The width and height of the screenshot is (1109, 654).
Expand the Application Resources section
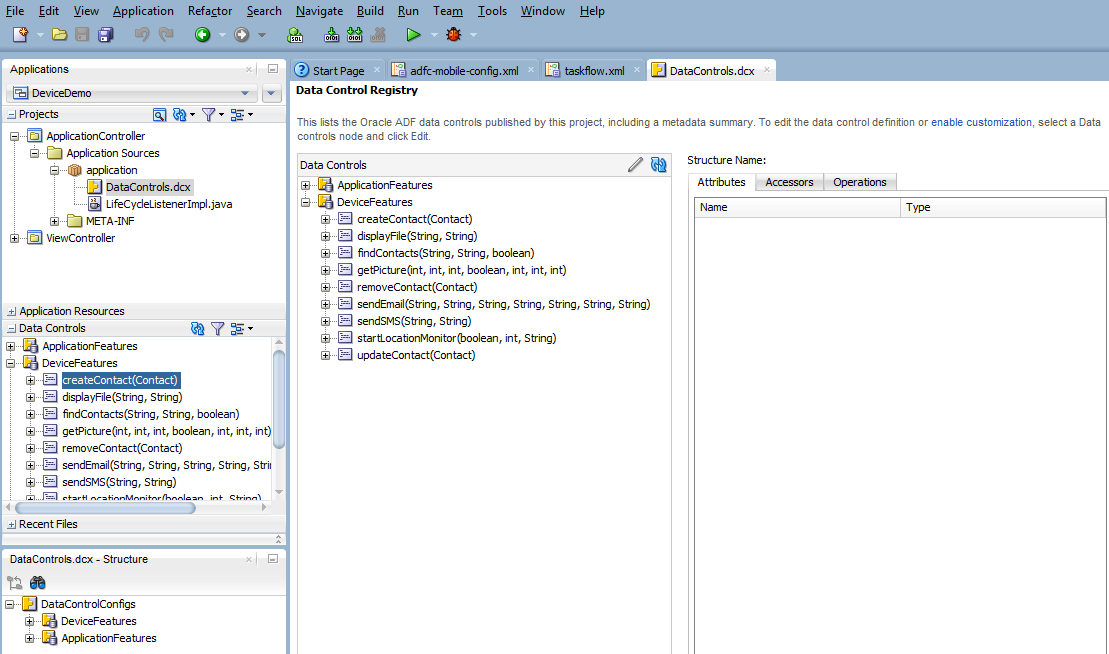[x=11, y=311]
